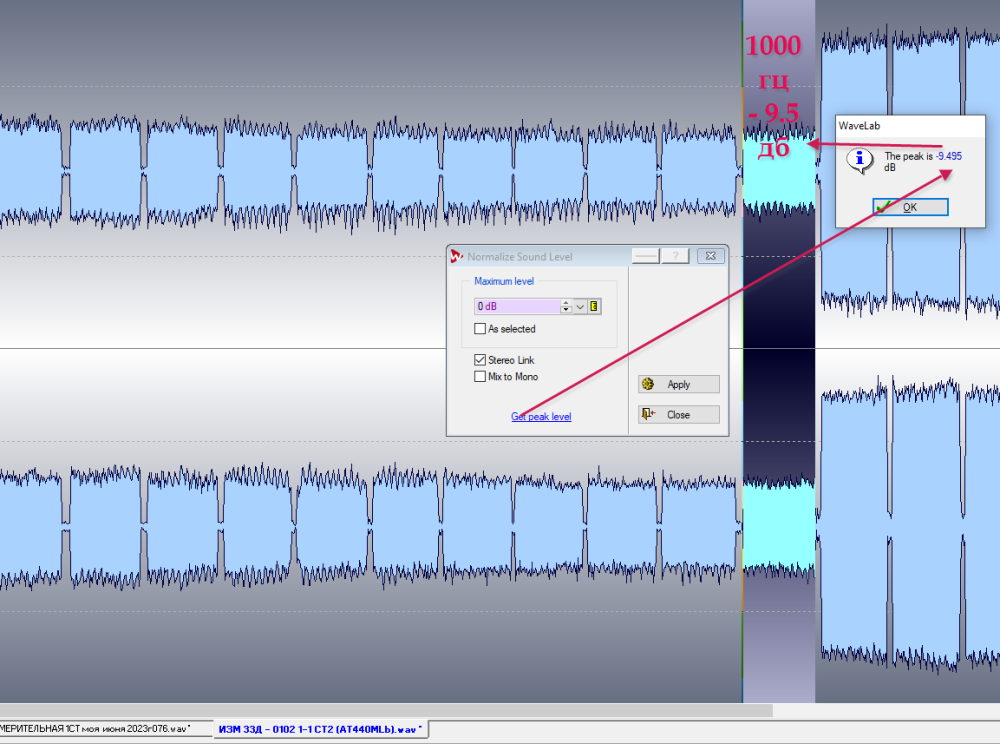
Task: Click the Get peak level link
Action: click(x=541, y=417)
